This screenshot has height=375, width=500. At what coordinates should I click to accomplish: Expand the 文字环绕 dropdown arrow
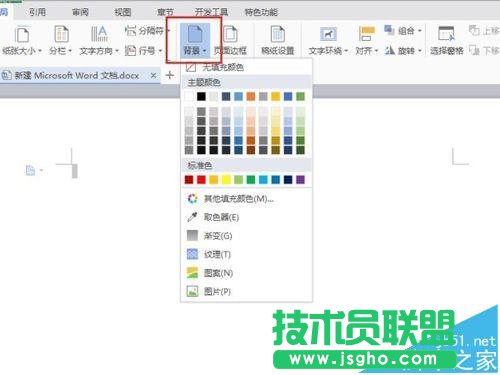pyautogui.click(x=346, y=51)
